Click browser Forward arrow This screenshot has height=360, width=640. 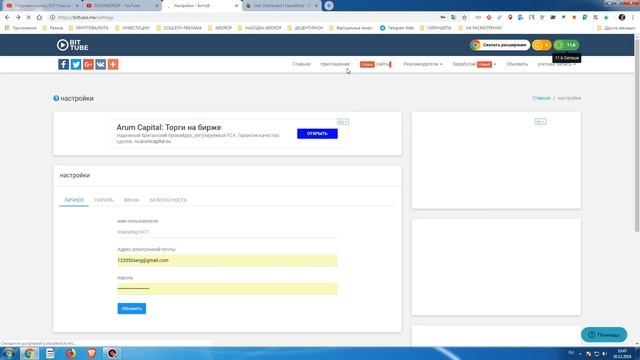(18, 18)
